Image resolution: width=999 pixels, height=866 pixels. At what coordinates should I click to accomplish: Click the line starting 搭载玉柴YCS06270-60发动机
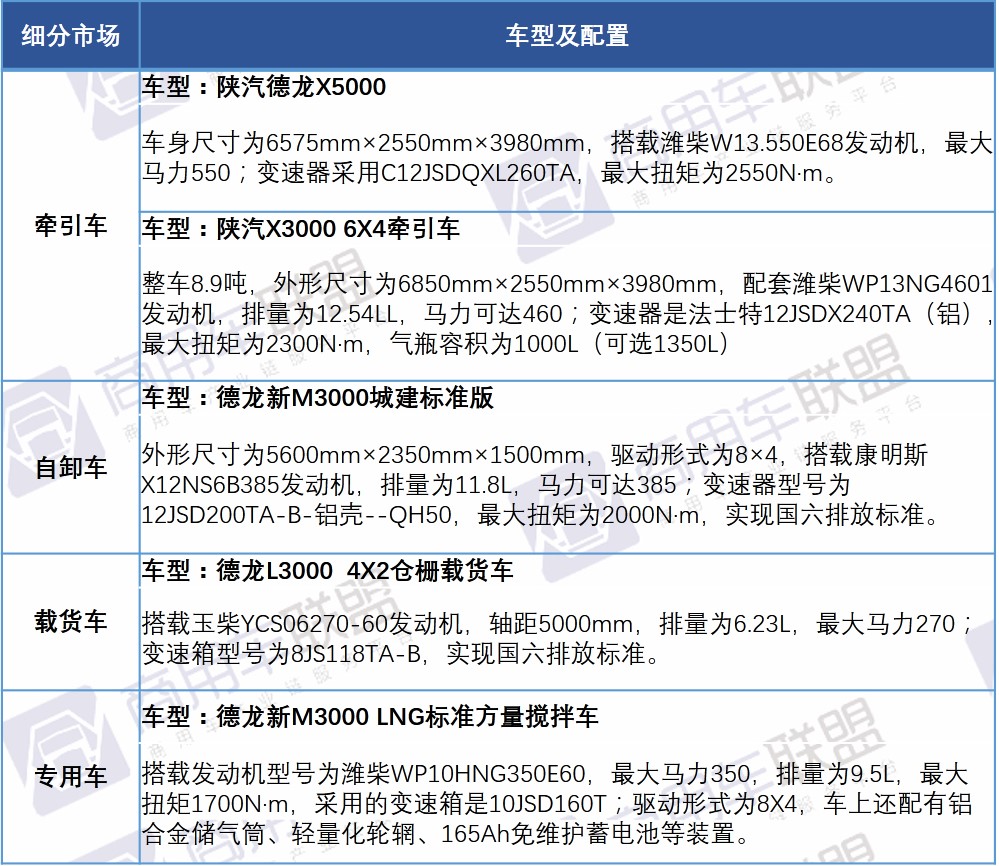point(557,624)
